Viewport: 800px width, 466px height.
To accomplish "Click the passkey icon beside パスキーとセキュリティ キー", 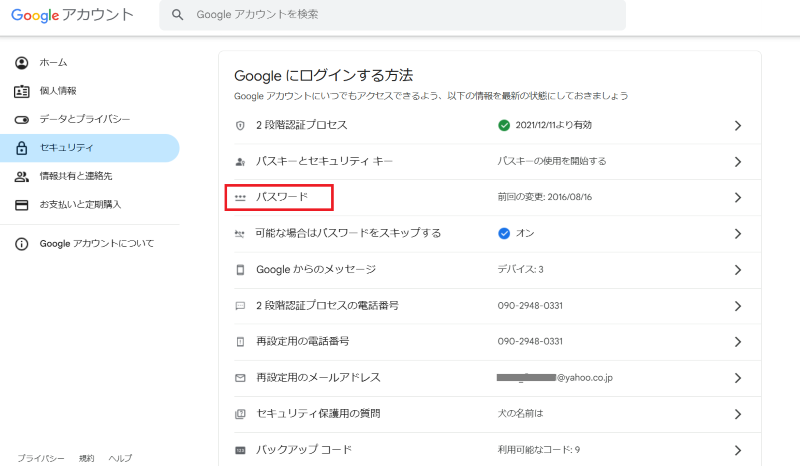I will [x=240, y=162].
